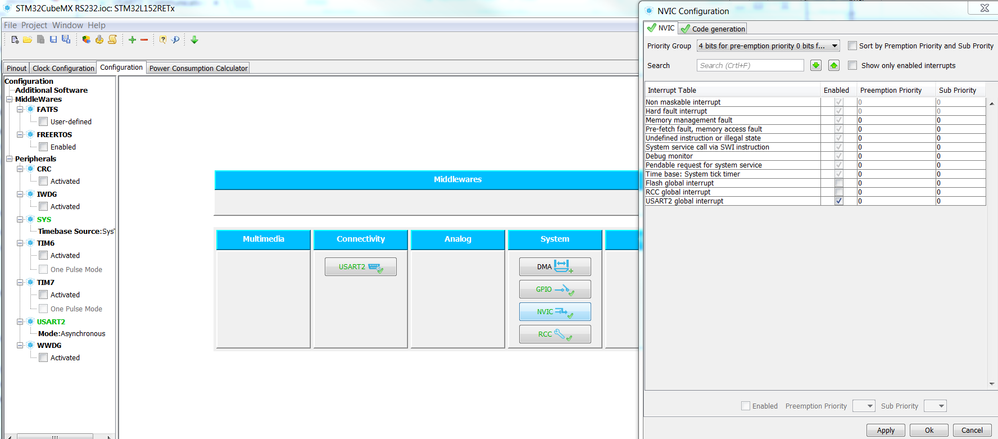Click the red minus toolbar icon

(144, 39)
